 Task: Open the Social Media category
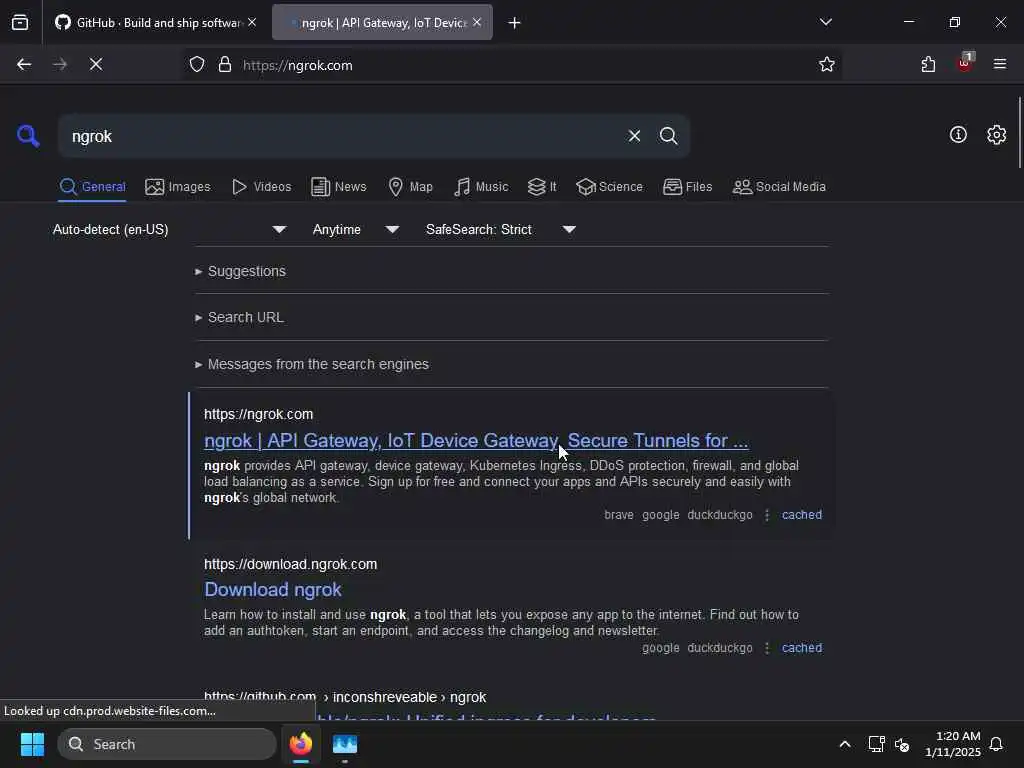click(779, 187)
